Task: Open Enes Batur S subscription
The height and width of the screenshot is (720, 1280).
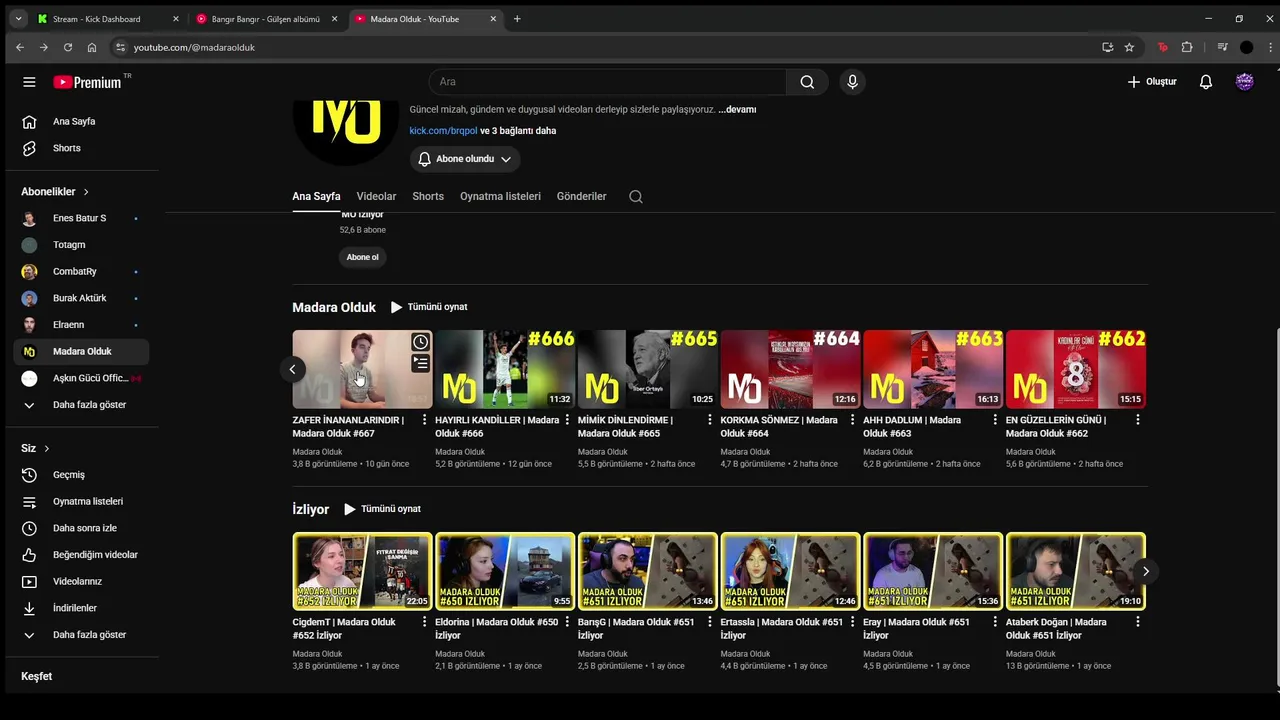Action: (x=82, y=218)
